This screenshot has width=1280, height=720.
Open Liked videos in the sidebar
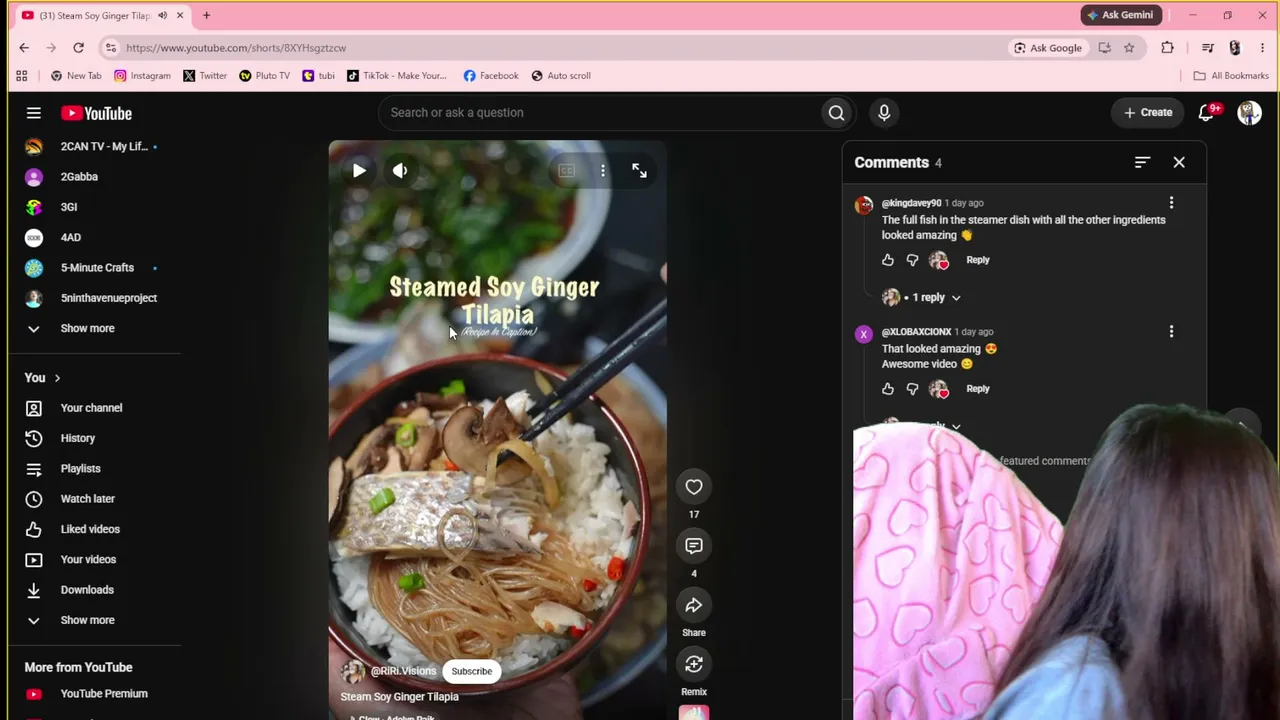coord(90,529)
